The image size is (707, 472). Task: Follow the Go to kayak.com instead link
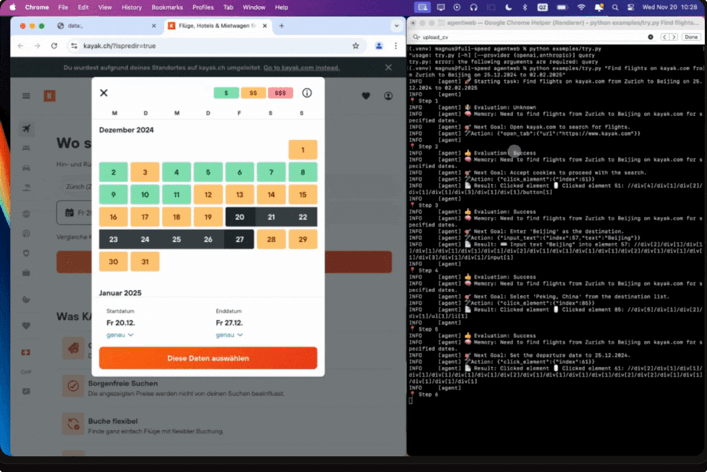pos(301,68)
